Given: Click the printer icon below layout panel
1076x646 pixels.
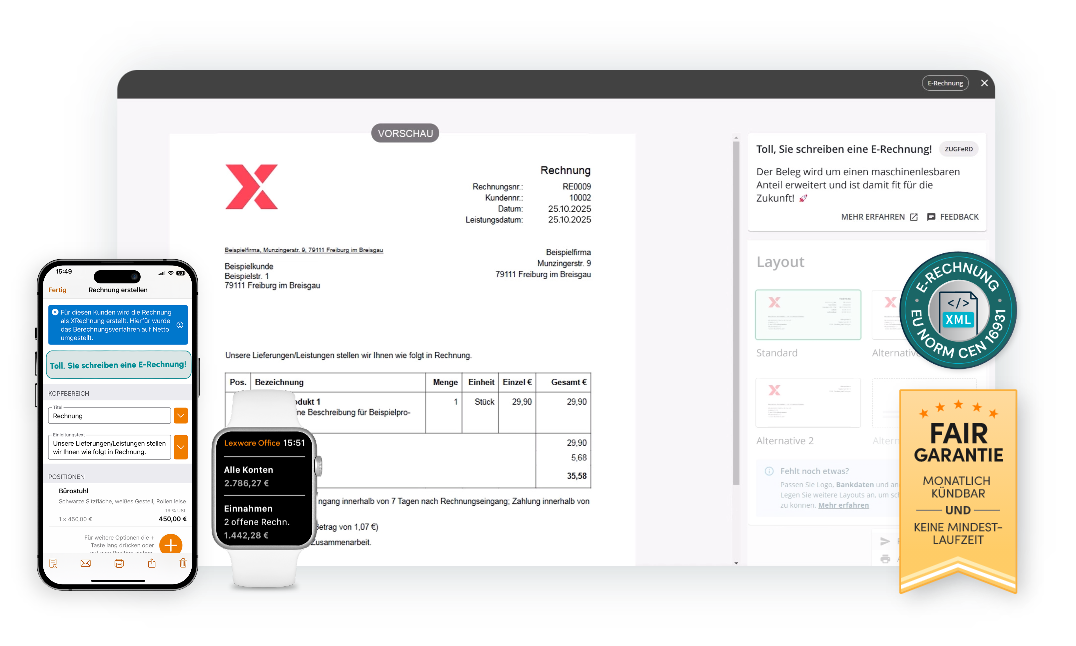Looking at the screenshot, I should tap(885, 558).
